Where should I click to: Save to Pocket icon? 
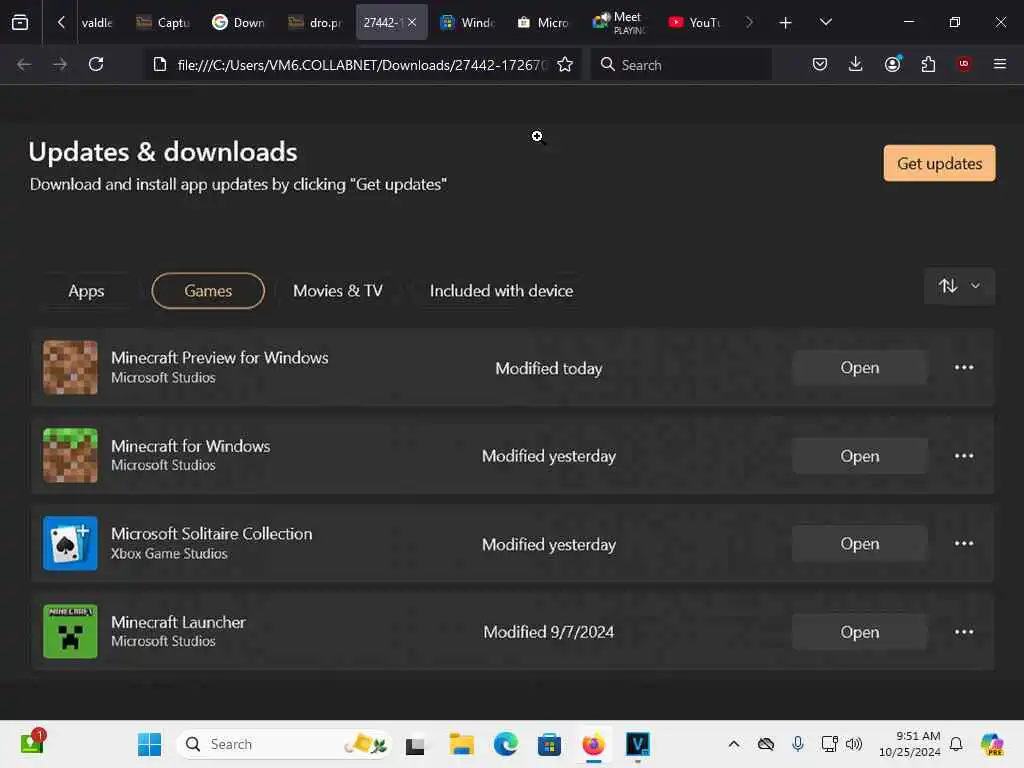click(820, 64)
